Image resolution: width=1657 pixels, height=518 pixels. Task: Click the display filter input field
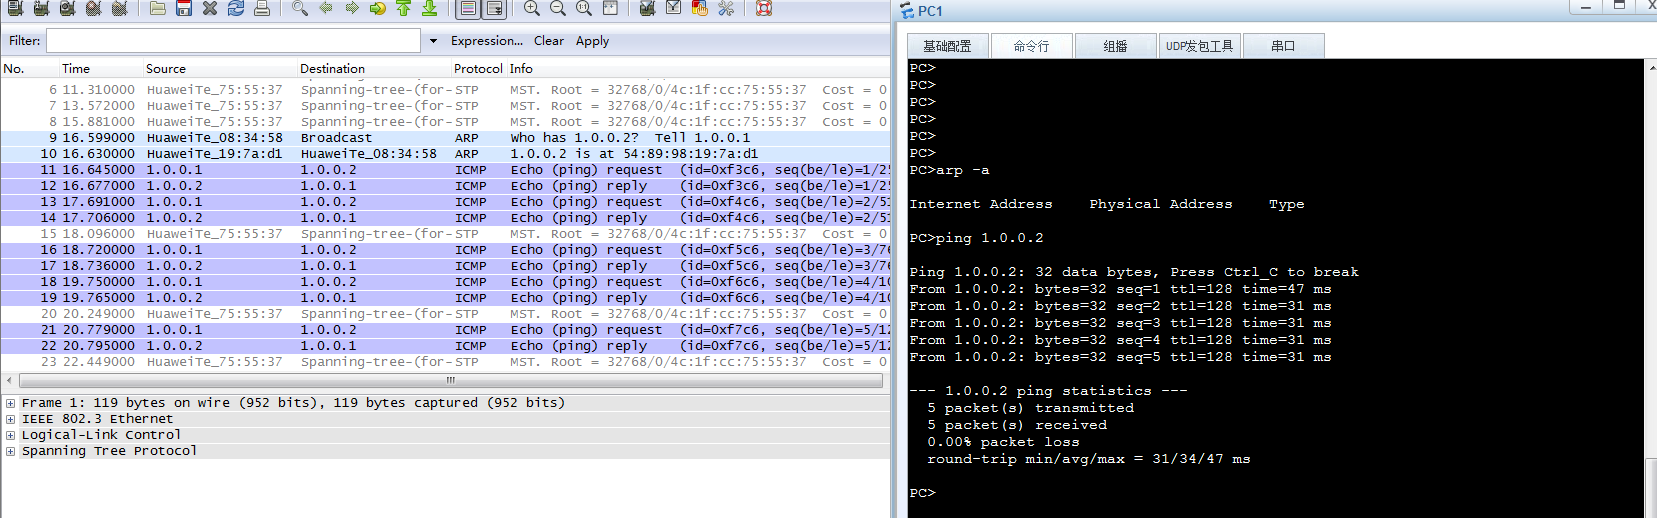pos(233,41)
